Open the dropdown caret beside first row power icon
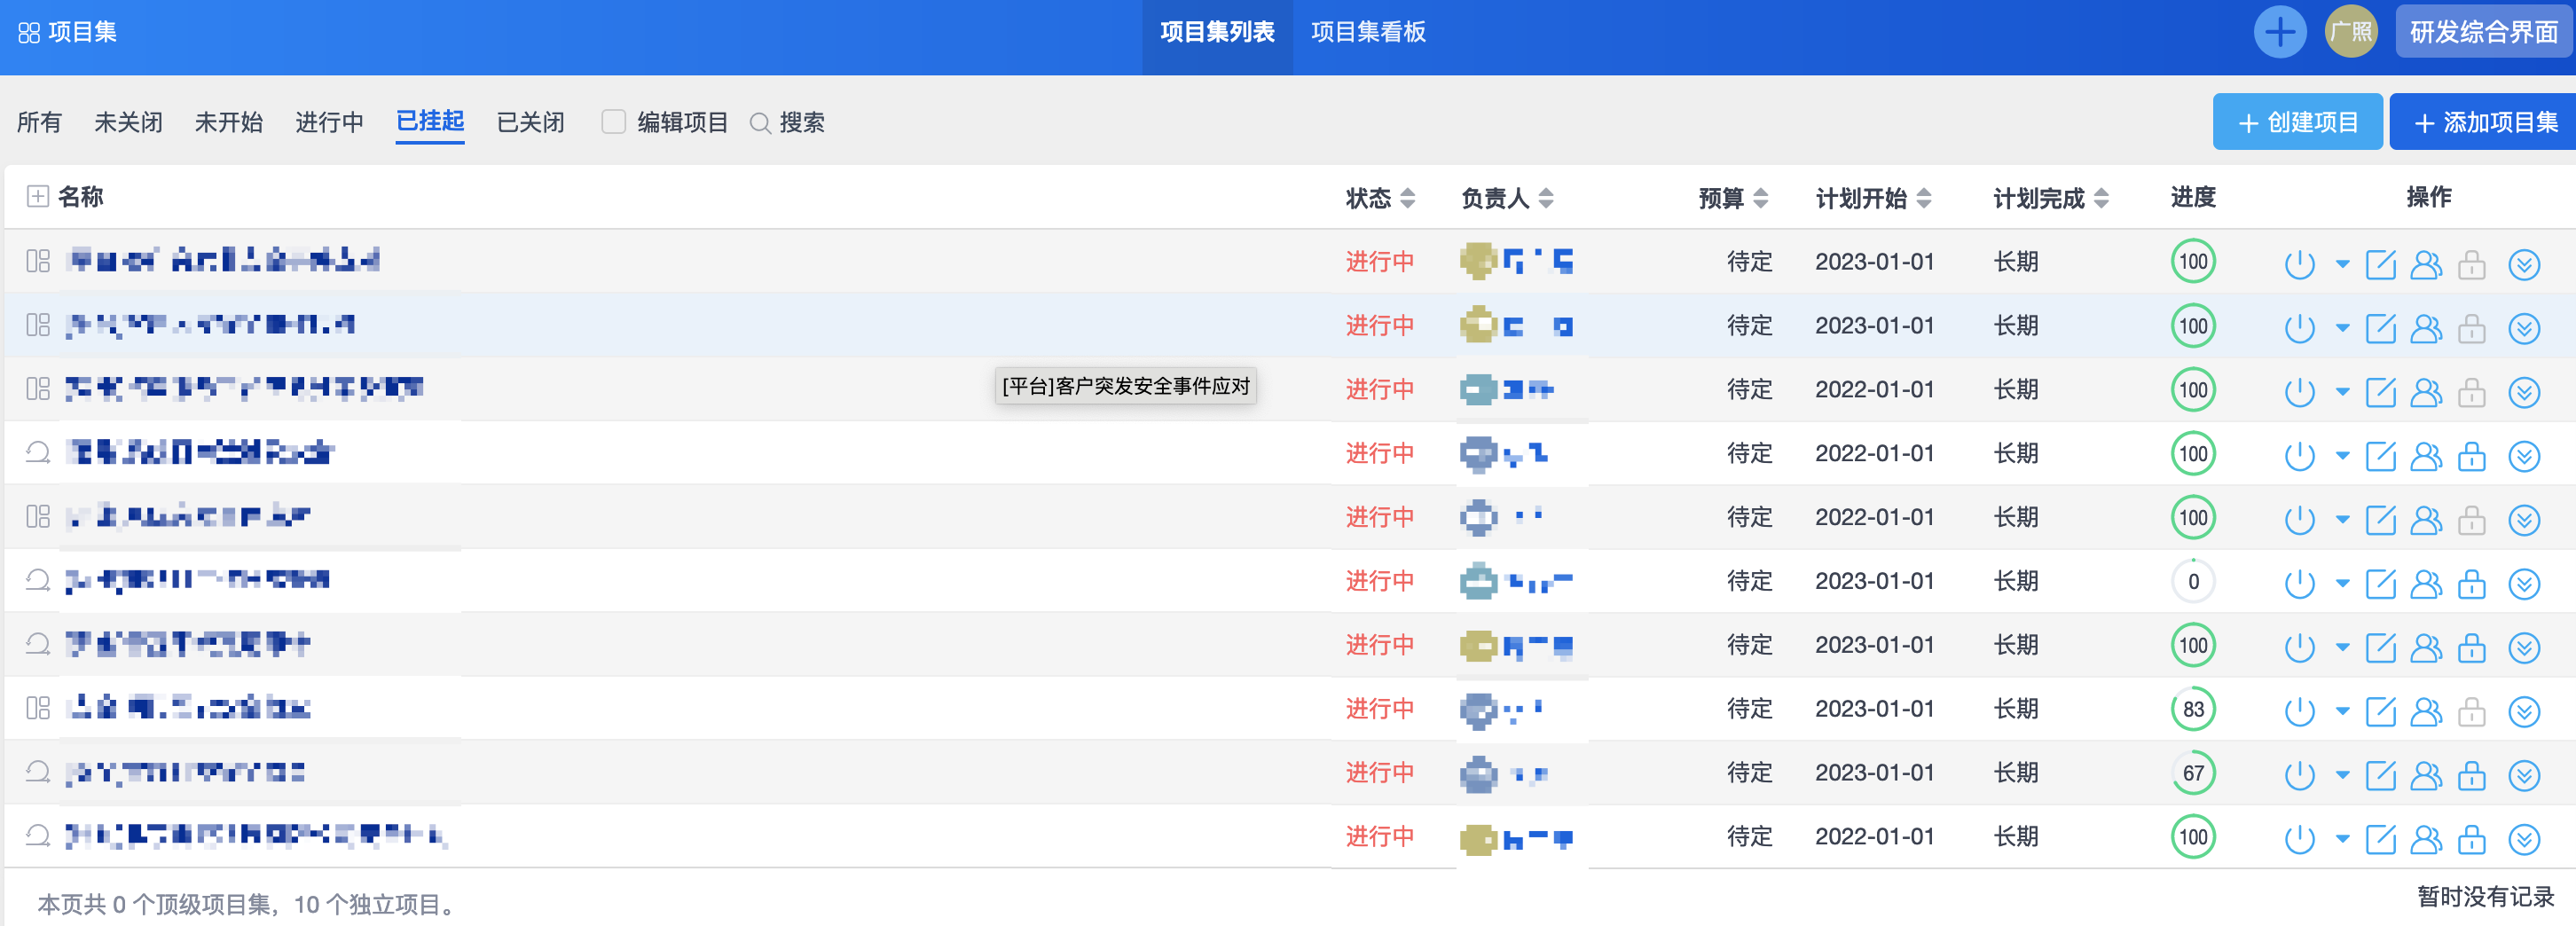2576x926 pixels. 2342,264
